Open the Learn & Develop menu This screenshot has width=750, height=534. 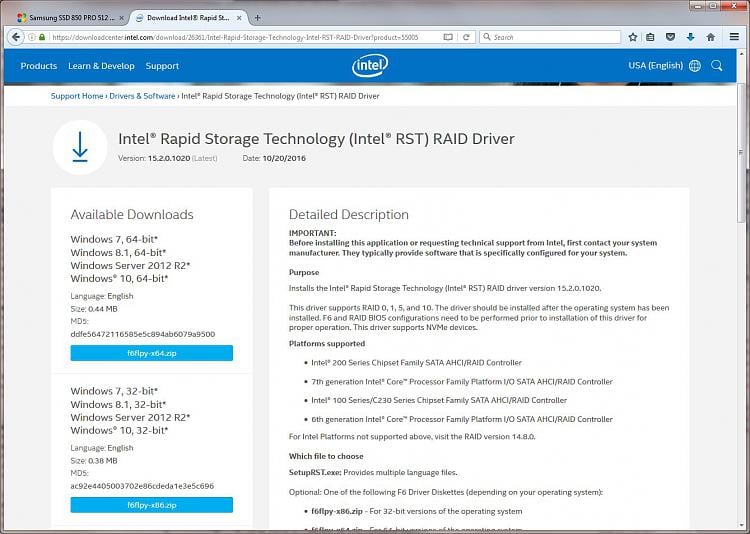click(x=101, y=66)
